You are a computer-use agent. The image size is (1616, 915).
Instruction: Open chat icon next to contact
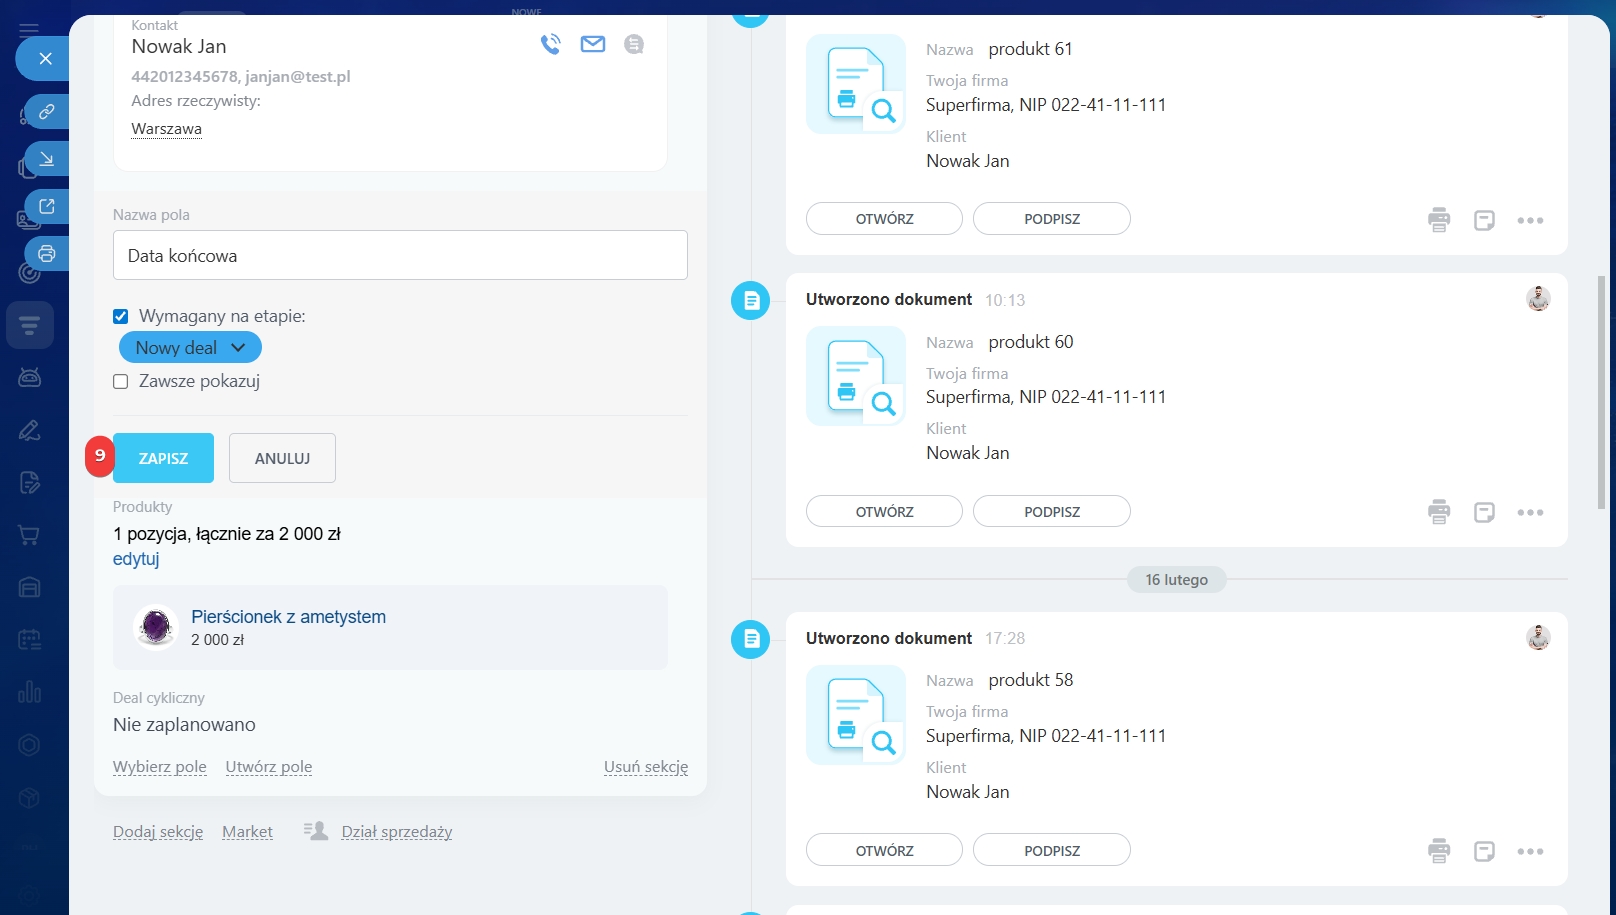634,44
